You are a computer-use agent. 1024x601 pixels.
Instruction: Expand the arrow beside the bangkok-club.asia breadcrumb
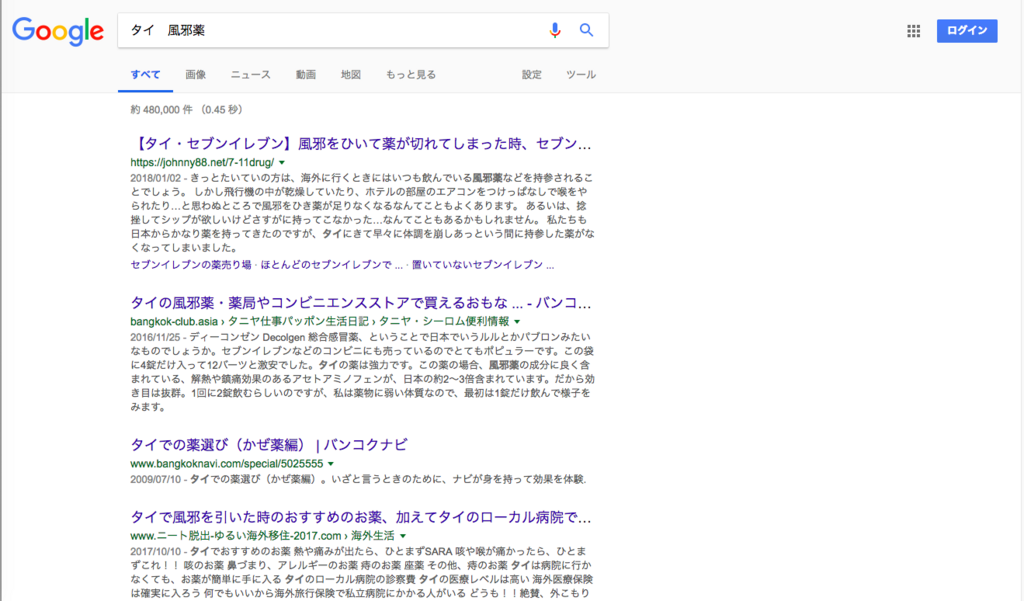click(x=517, y=321)
